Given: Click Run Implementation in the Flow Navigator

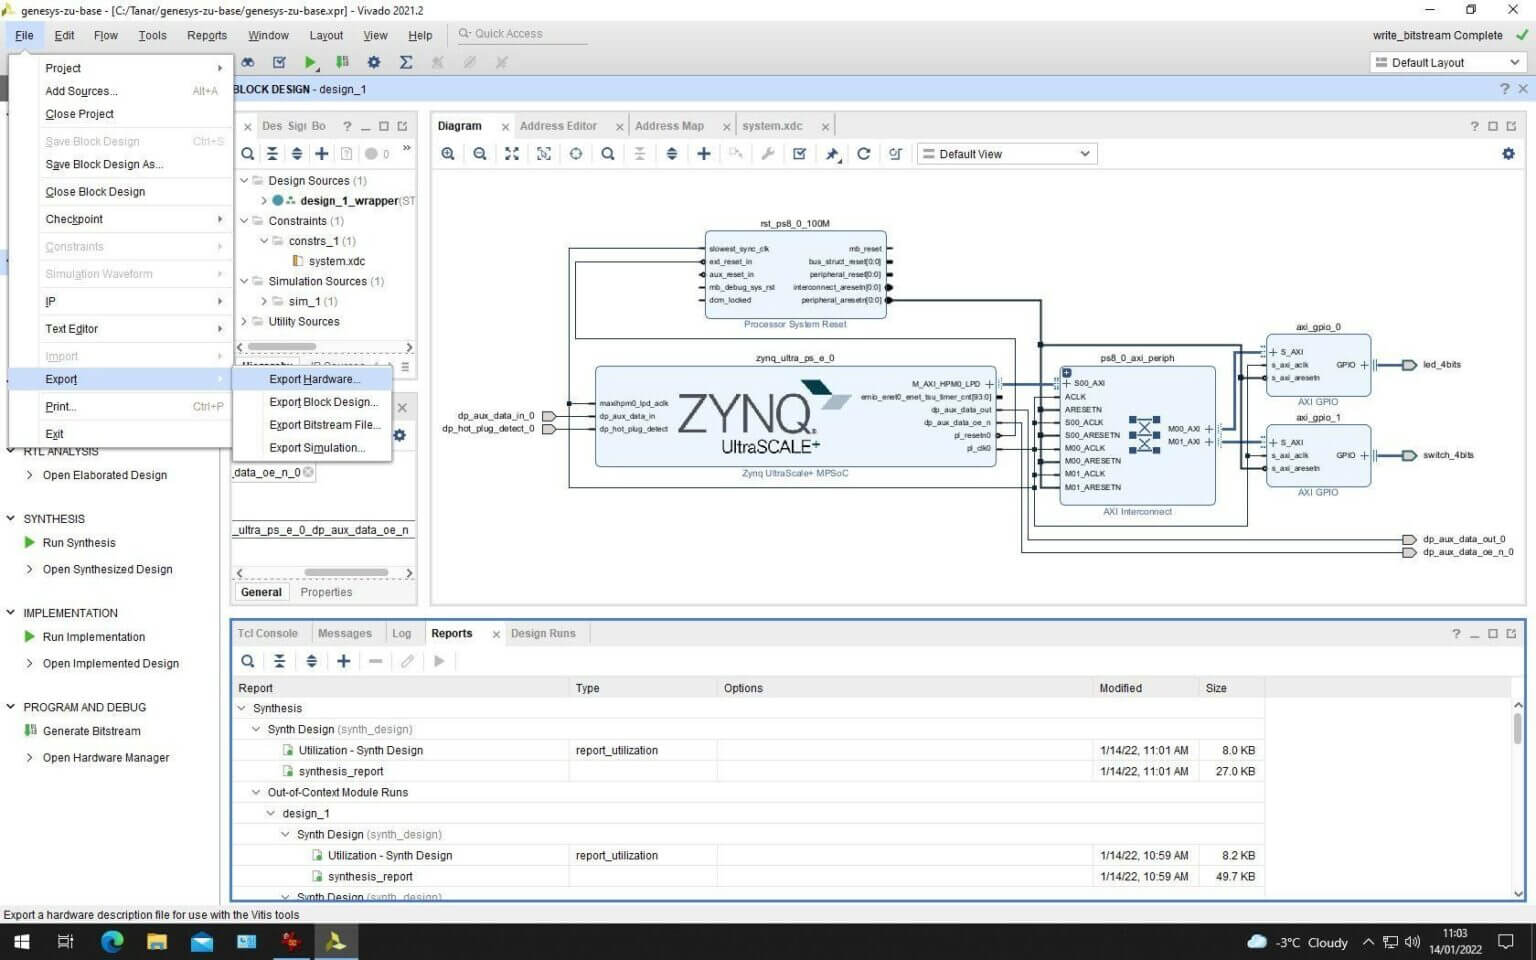Looking at the screenshot, I should [94, 636].
